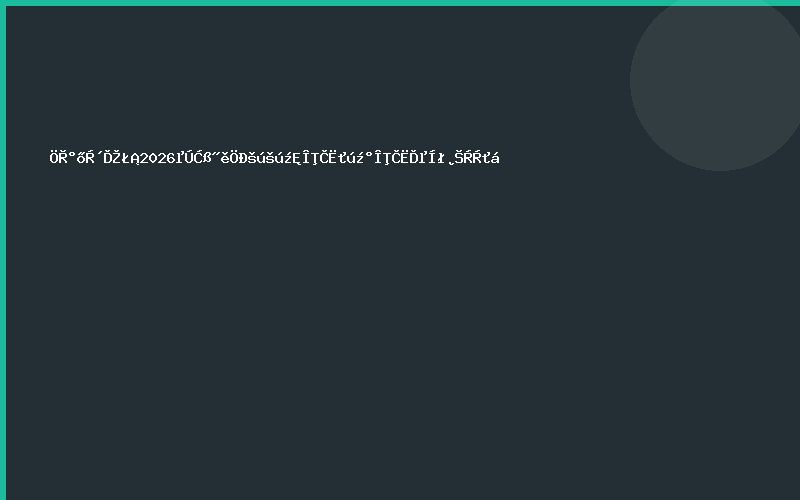Viewport: 800px width, 500px height.
Task: Click the first character of the text line
Action: (x=54, y=157)
